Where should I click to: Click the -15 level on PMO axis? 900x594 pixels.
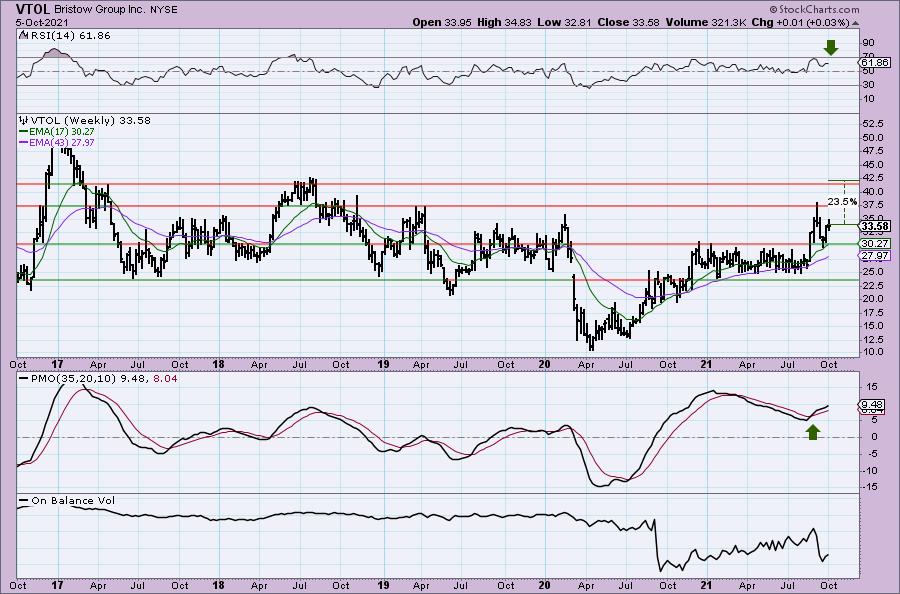pos(870,487)
